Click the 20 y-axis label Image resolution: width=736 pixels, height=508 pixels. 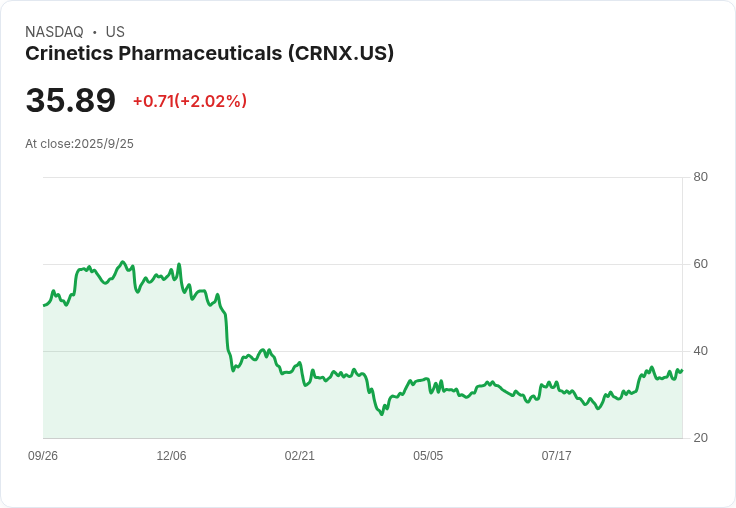coord(700,438)
